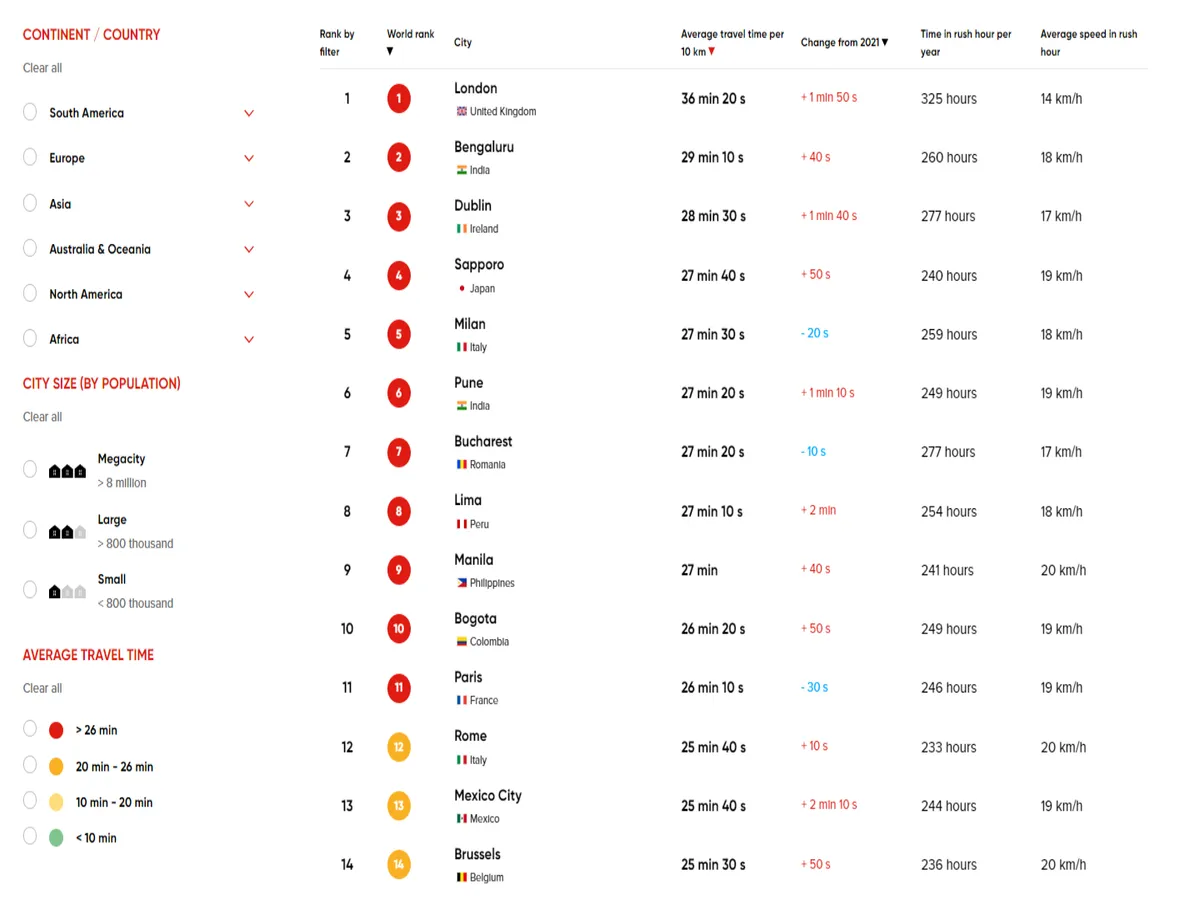Viewport: 1200px width, 900px height.
Task: Select the Megacity size radio button
Action: click(30, 469)
